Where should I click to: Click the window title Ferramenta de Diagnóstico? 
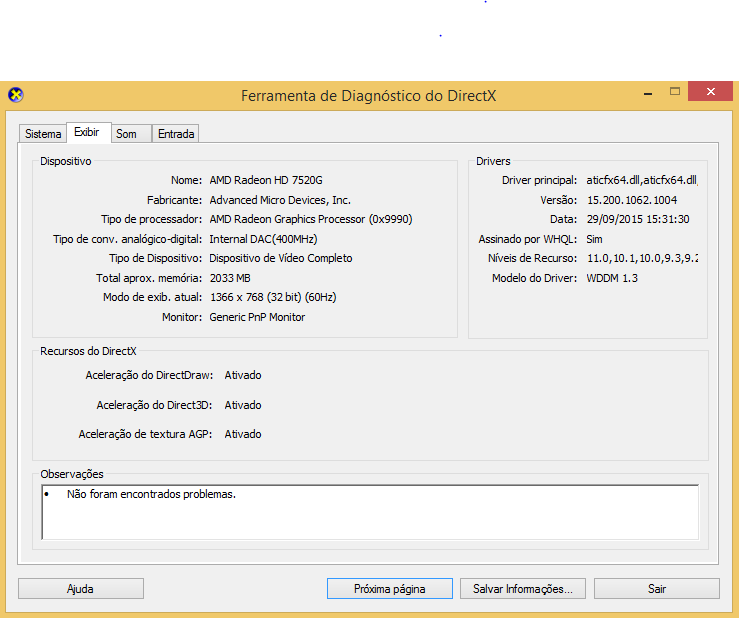[368, 96]
